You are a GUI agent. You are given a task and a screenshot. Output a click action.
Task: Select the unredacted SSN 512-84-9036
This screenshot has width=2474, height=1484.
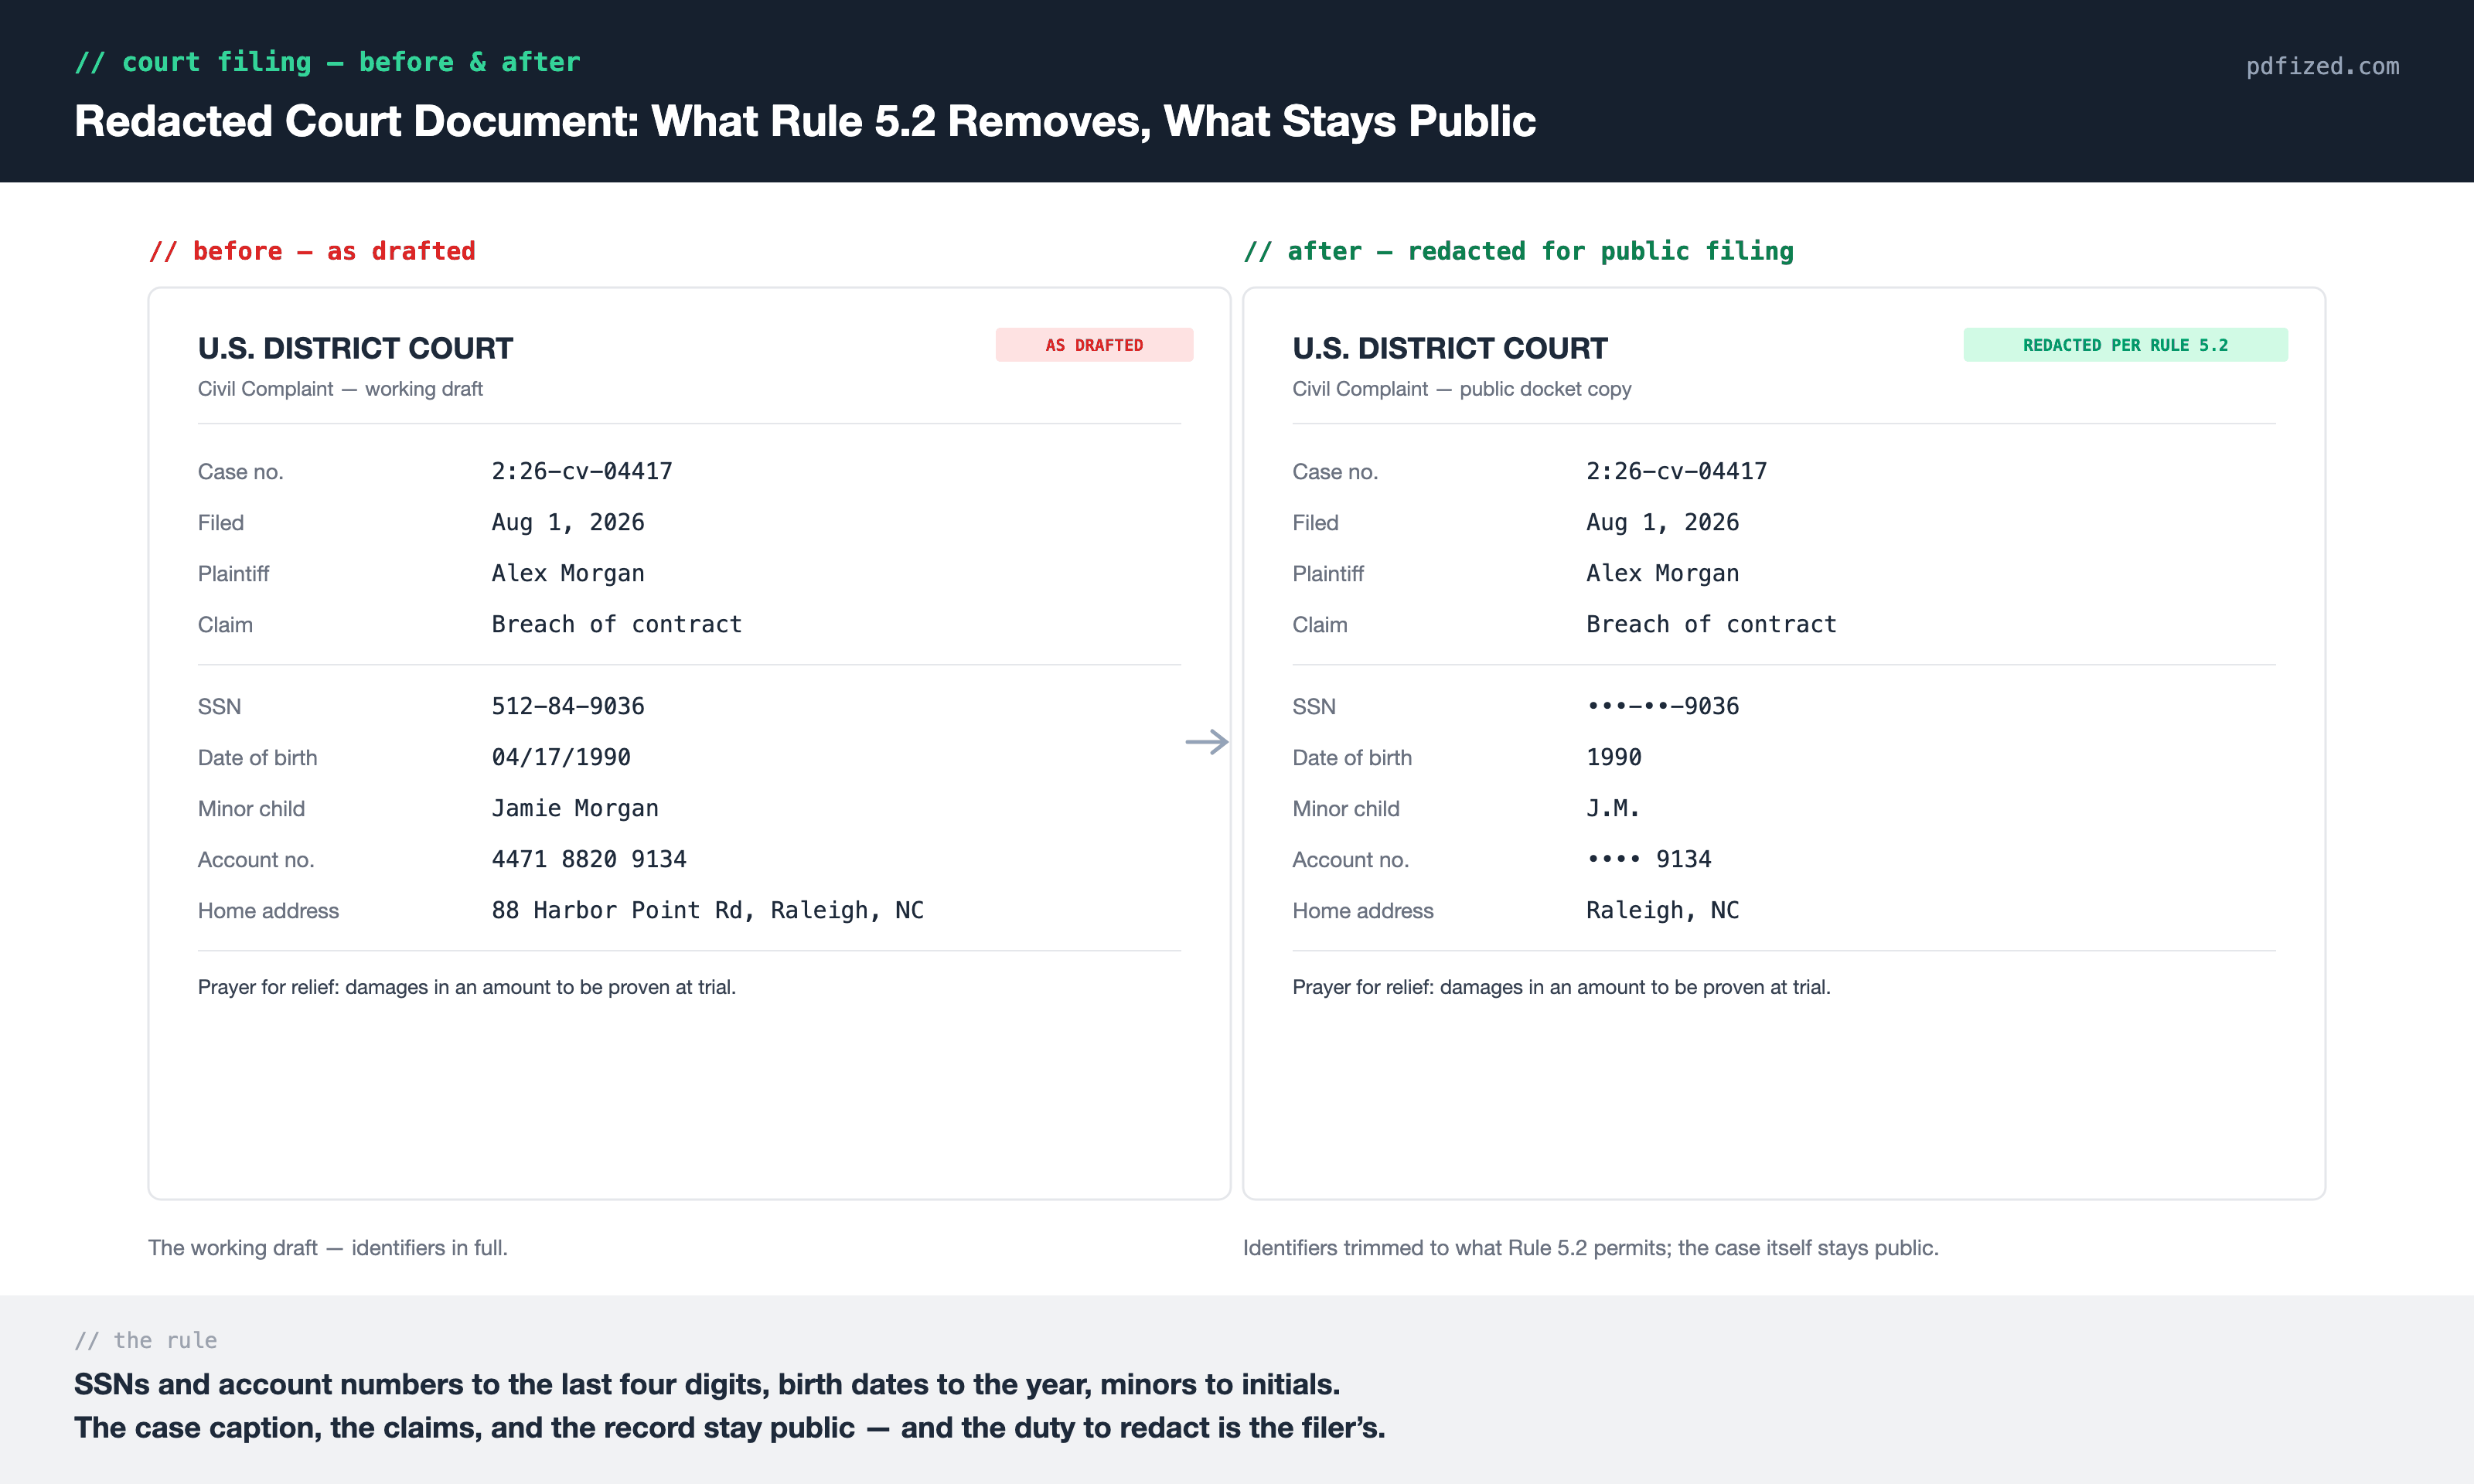pos(568,706)
